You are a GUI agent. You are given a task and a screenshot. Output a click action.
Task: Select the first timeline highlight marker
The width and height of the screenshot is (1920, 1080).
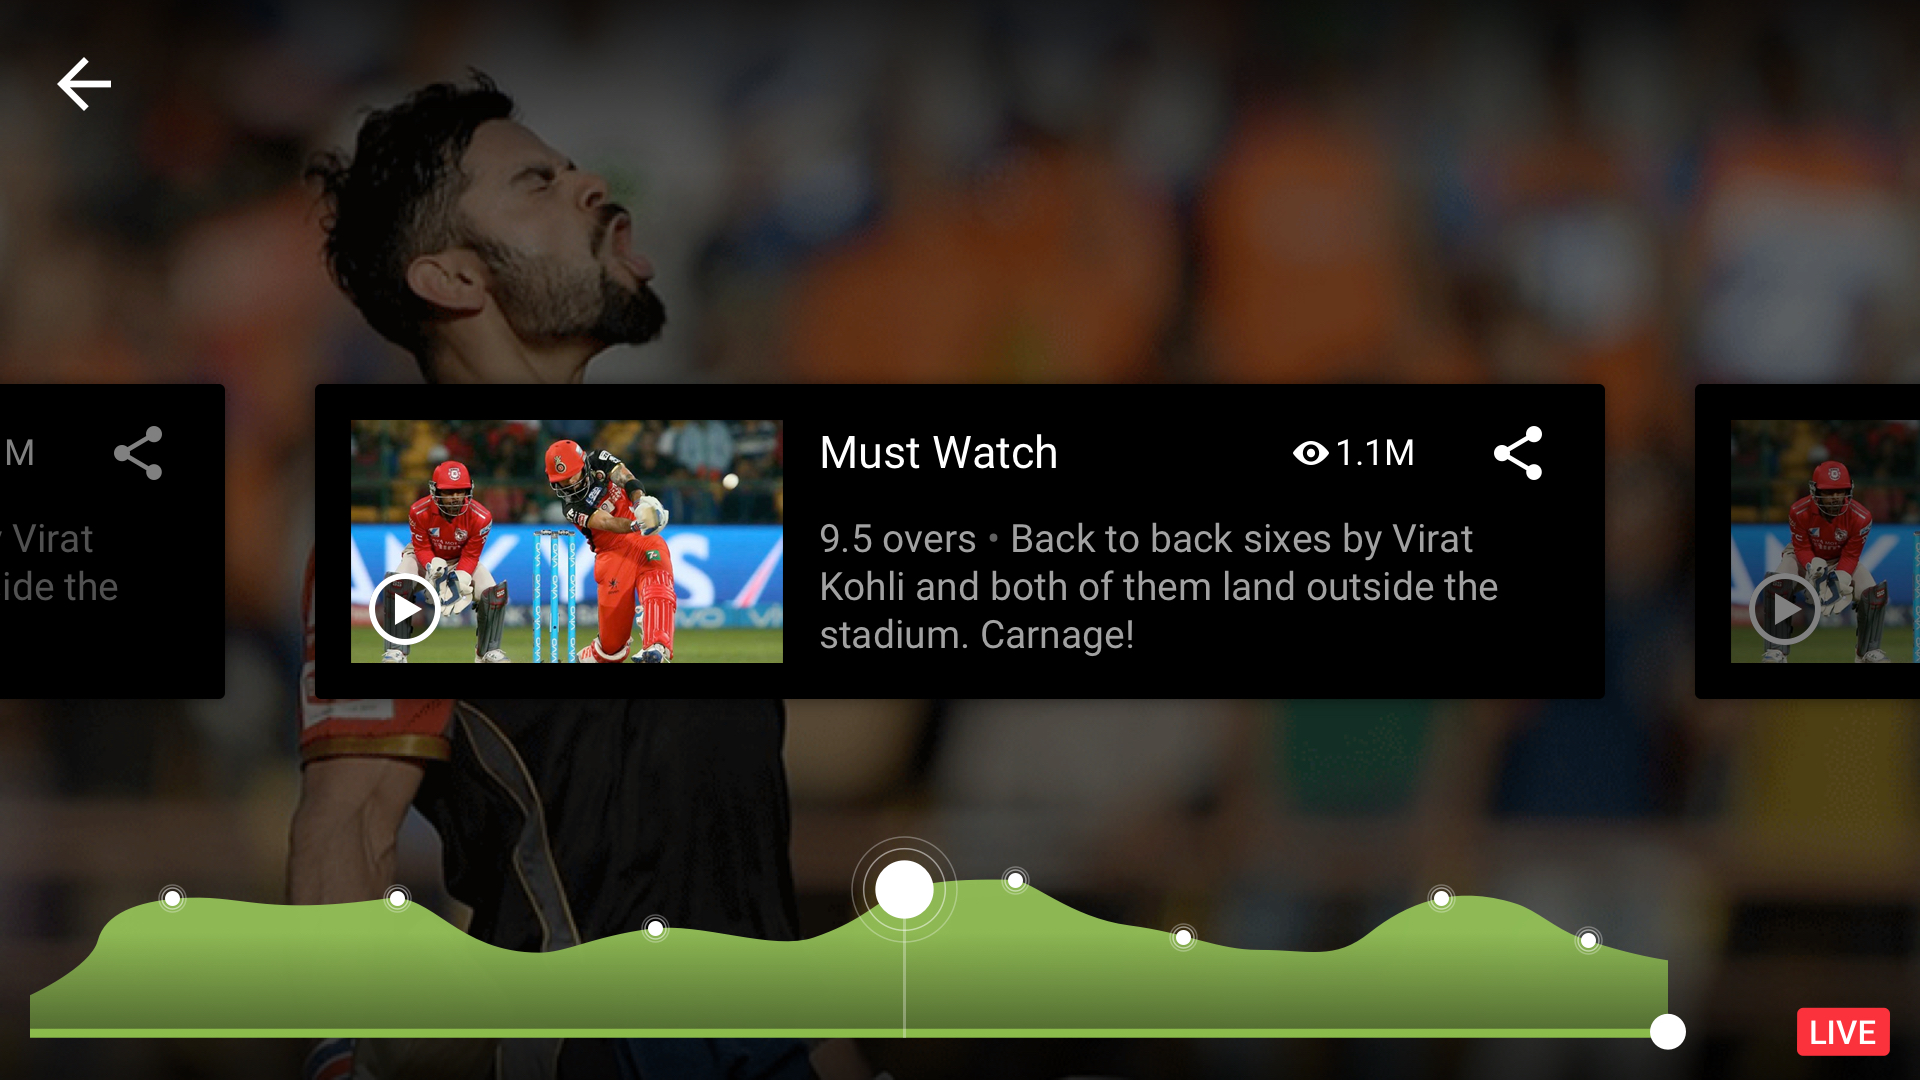pos(173,898)
